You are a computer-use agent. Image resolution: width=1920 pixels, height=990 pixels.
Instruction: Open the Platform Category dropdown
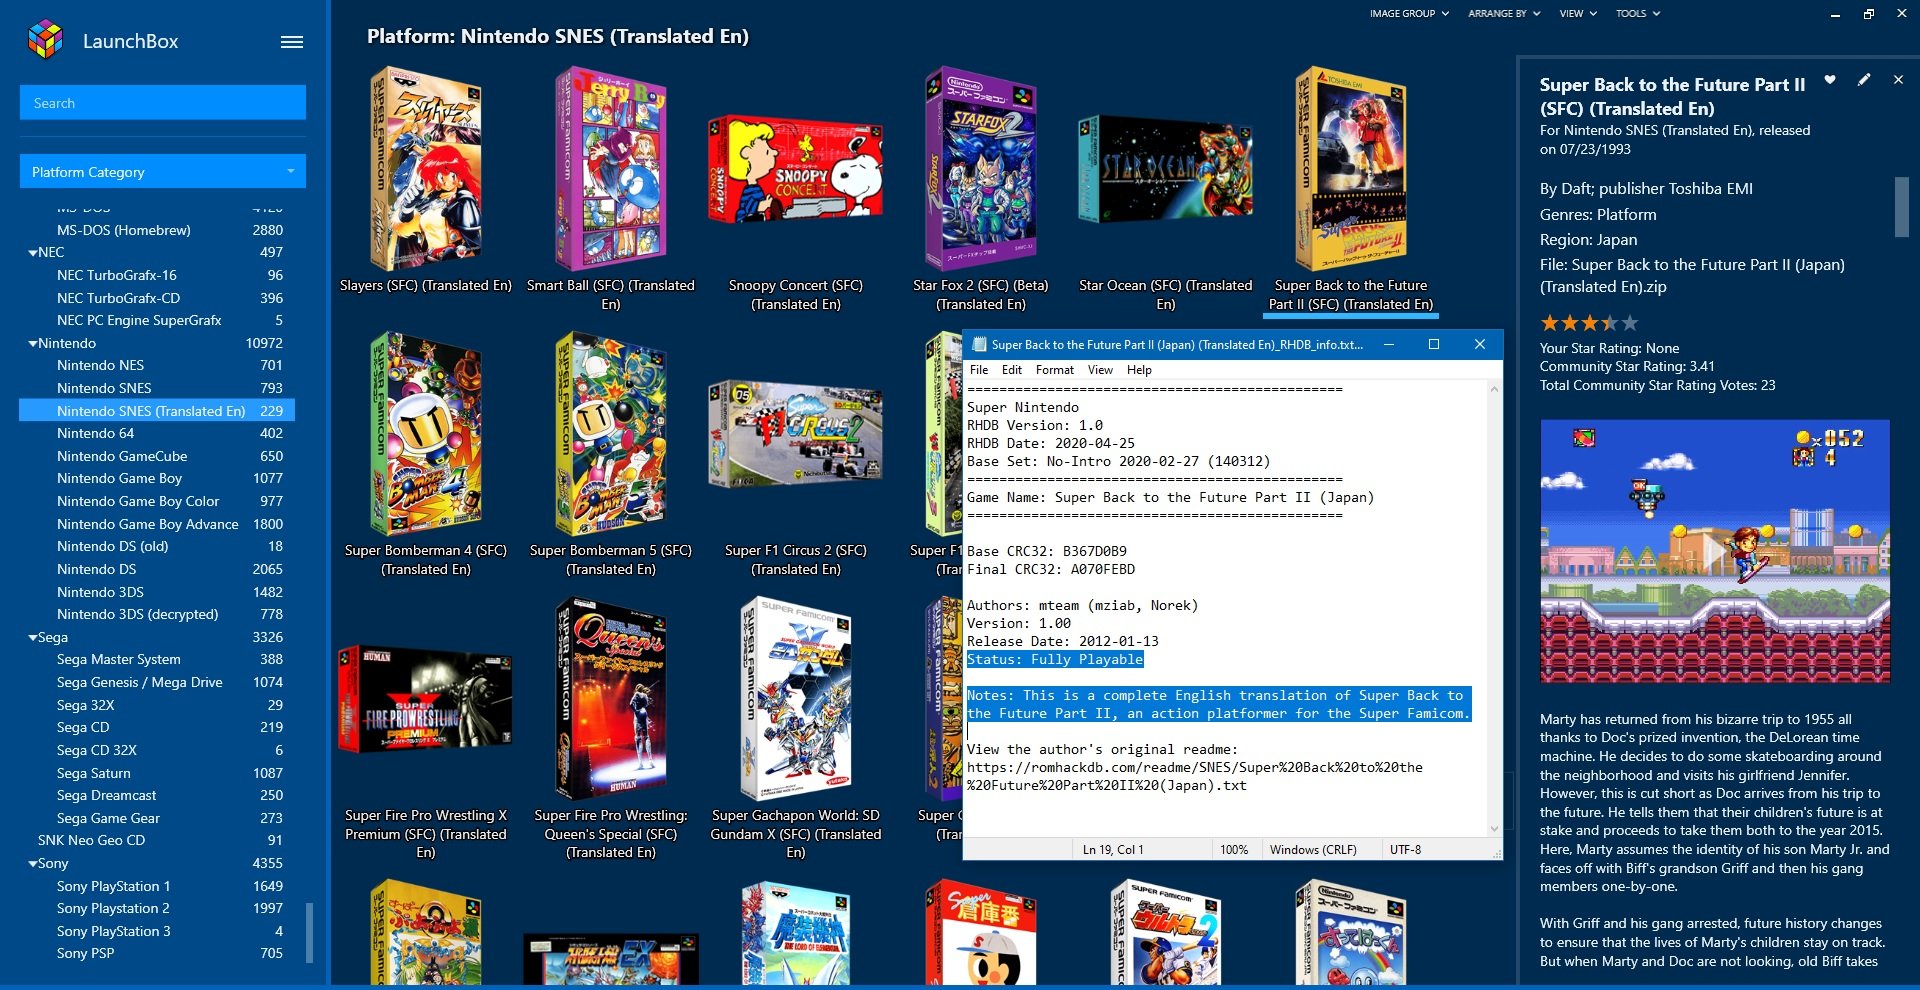[x=163, y=172]
